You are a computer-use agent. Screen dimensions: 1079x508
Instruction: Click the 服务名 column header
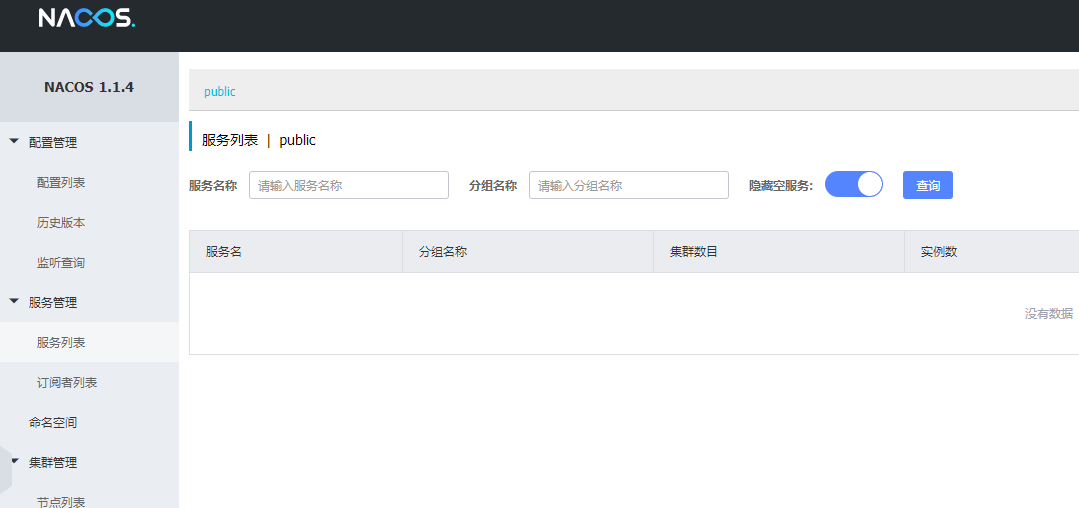224,252
